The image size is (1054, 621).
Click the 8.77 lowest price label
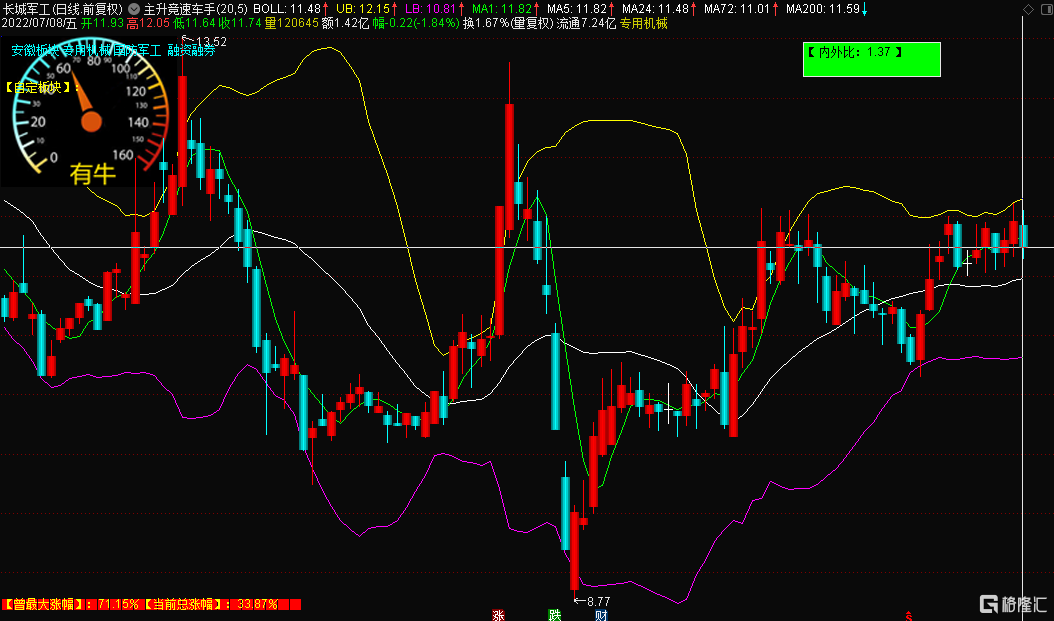point(598,602)
